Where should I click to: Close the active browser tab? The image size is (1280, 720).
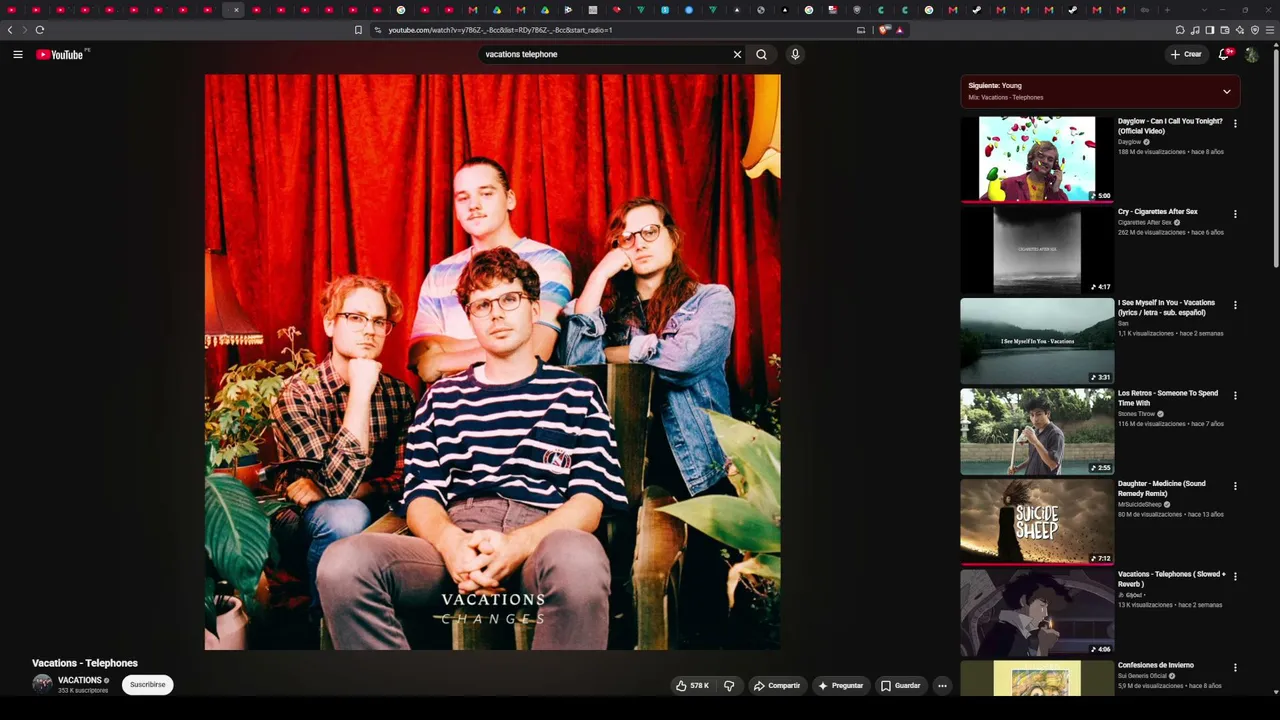point(236,10)
